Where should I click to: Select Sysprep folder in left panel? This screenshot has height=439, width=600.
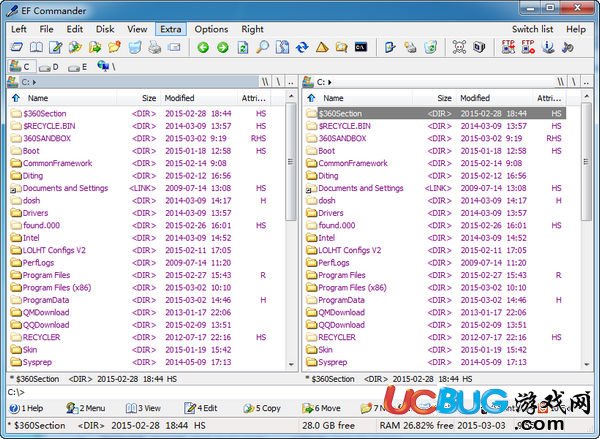(x=37, y=362)
